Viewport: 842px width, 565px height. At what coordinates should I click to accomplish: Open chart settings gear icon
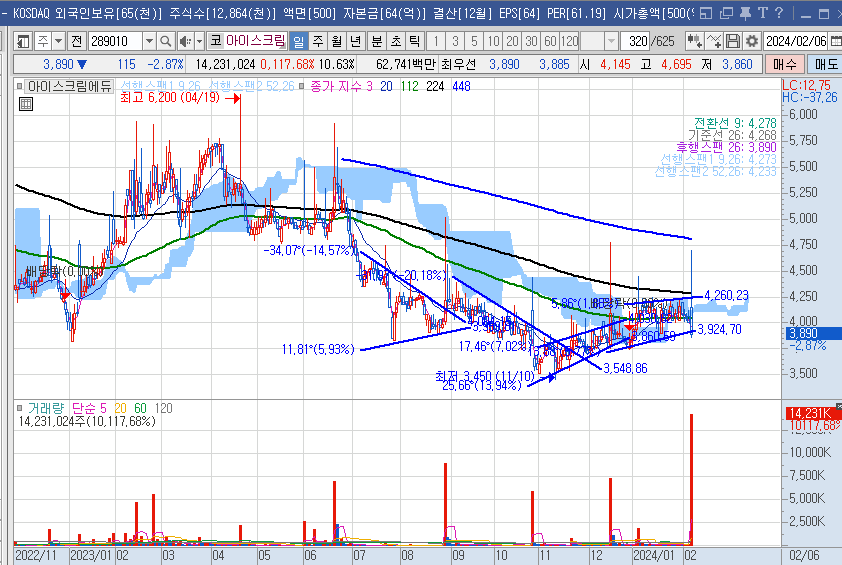pyautogui.click(x=752, y=41)
